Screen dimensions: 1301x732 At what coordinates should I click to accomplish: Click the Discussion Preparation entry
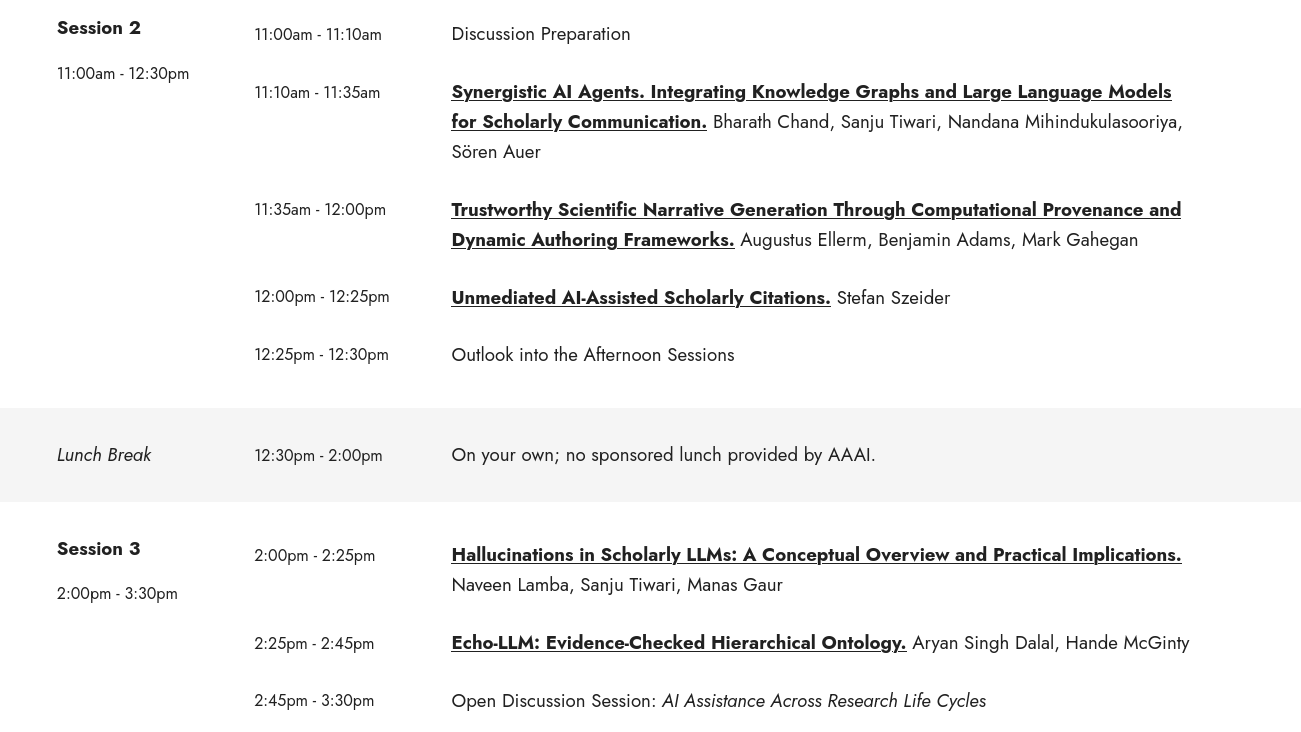(540, 34)
